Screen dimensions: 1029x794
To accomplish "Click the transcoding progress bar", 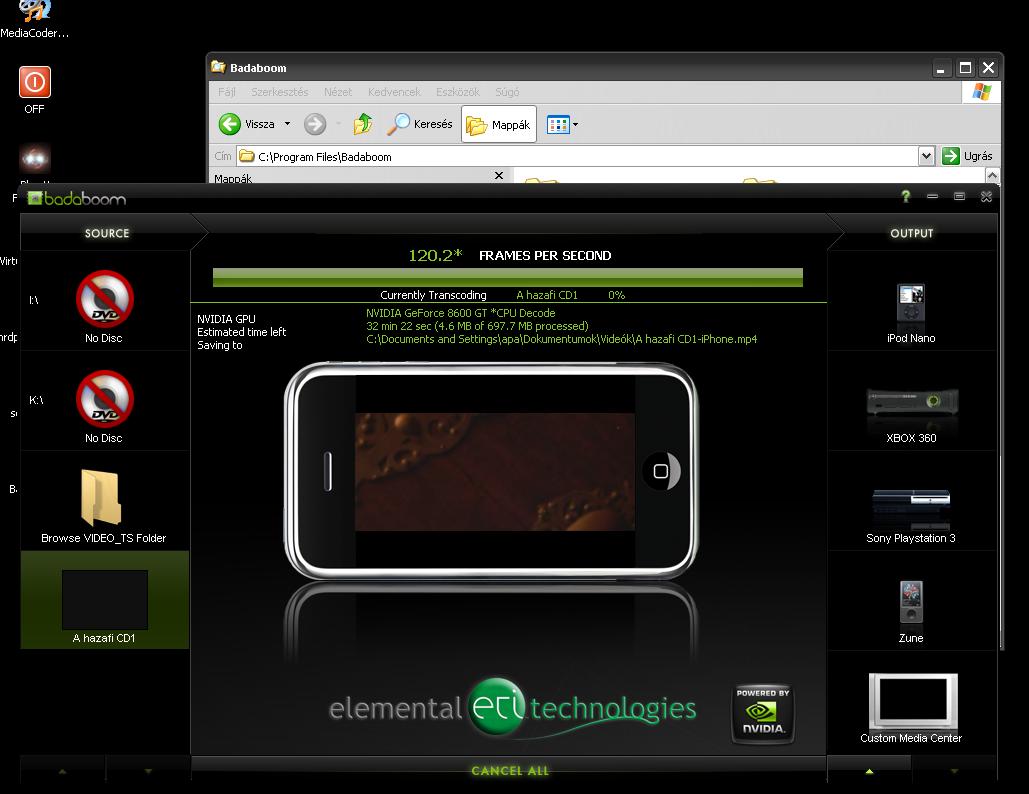I will point(507,277).
